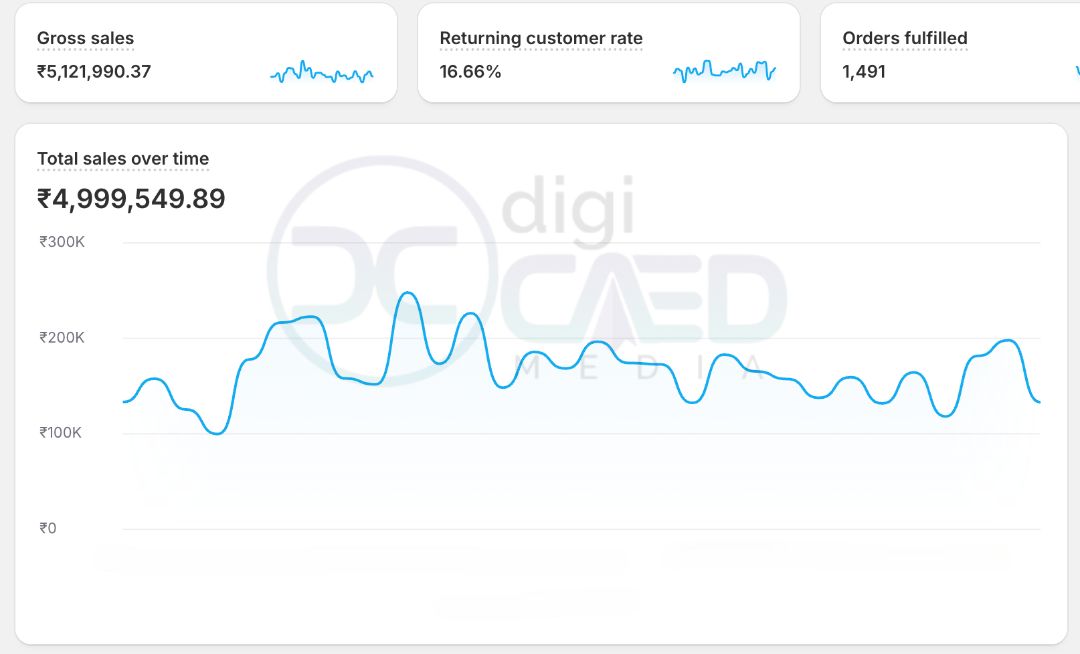Open the Orders fulfilled metric title

(905, 39)
